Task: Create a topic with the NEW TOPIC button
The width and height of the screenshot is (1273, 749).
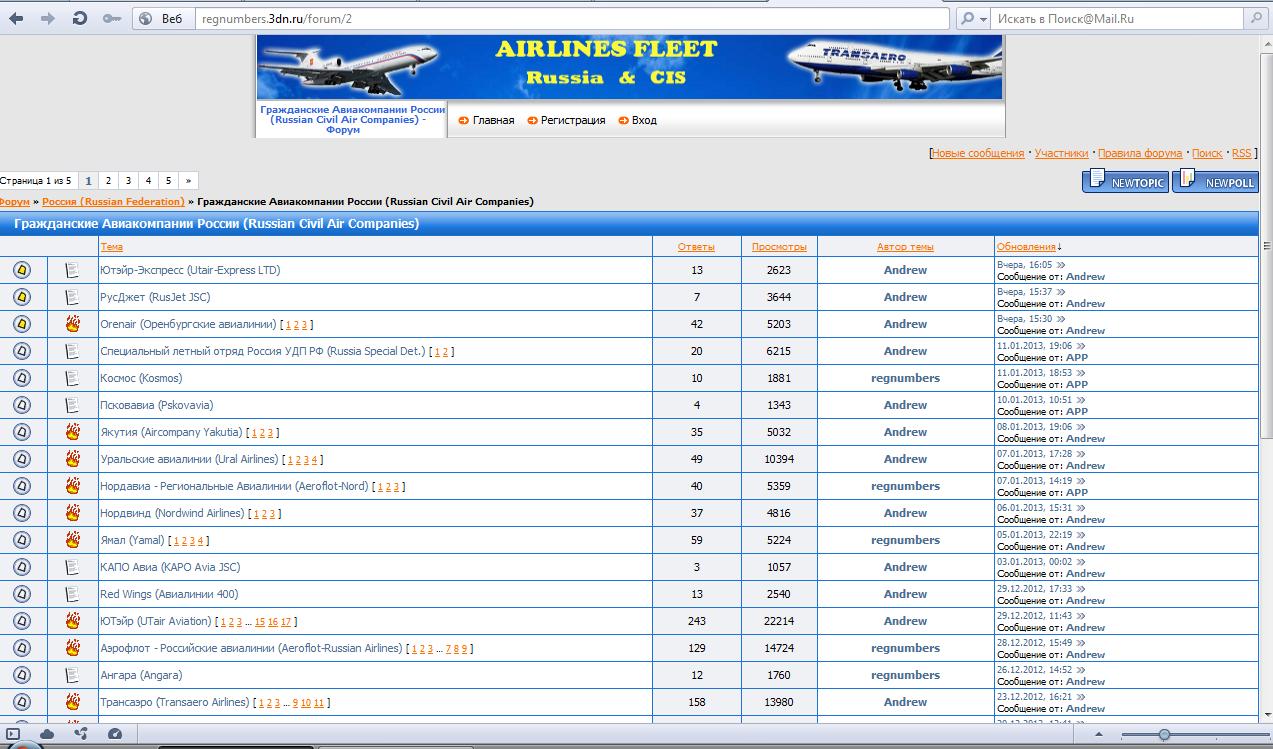Action: coord(1126,181)
